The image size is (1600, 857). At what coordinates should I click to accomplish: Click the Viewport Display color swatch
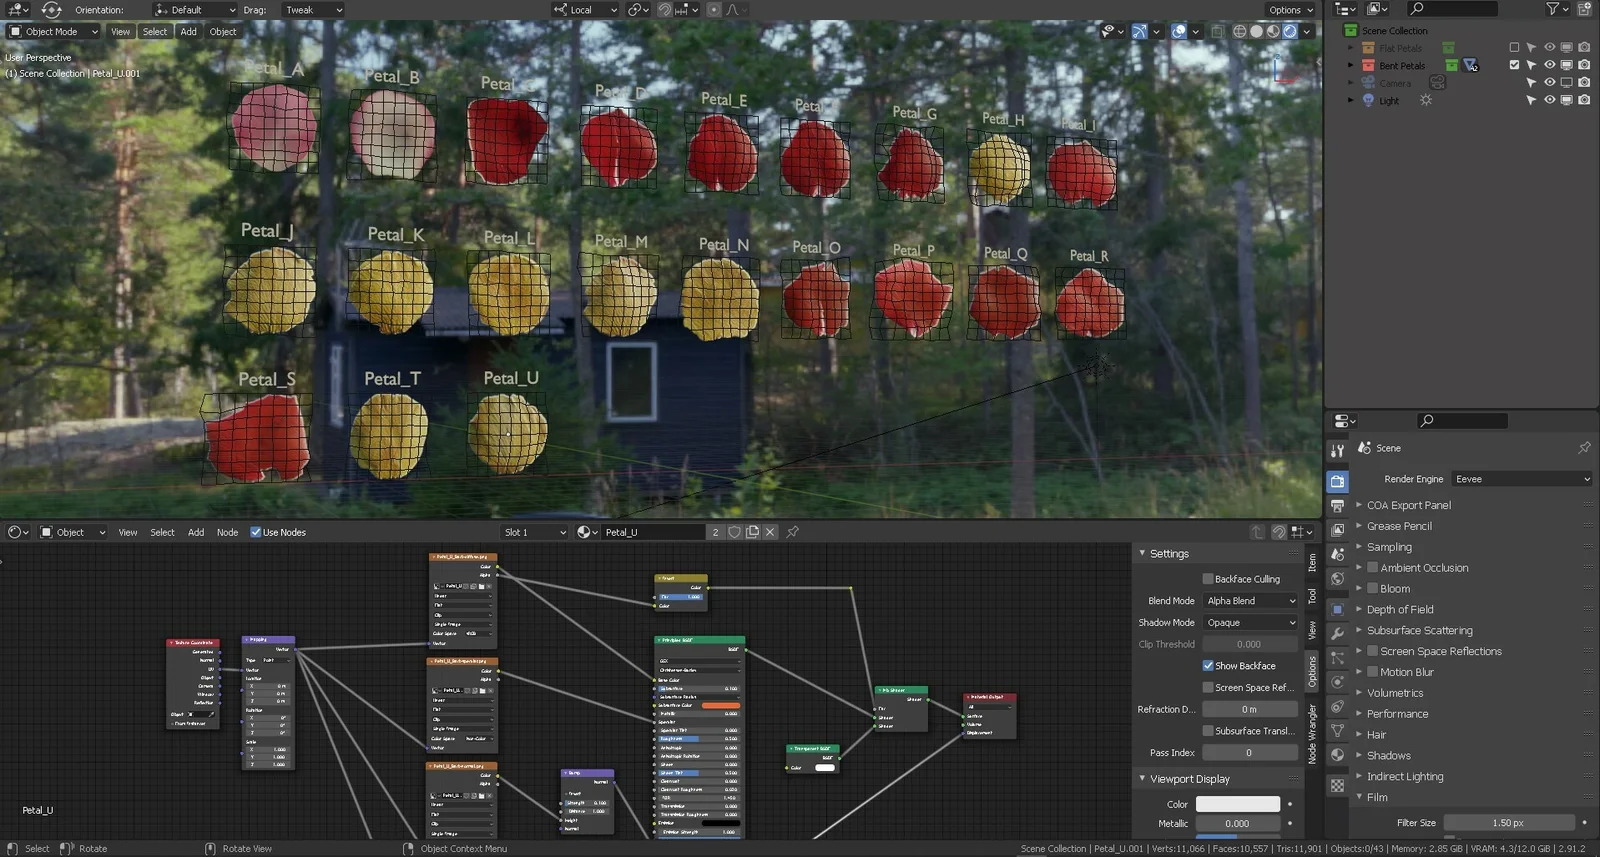point(1237,804)
